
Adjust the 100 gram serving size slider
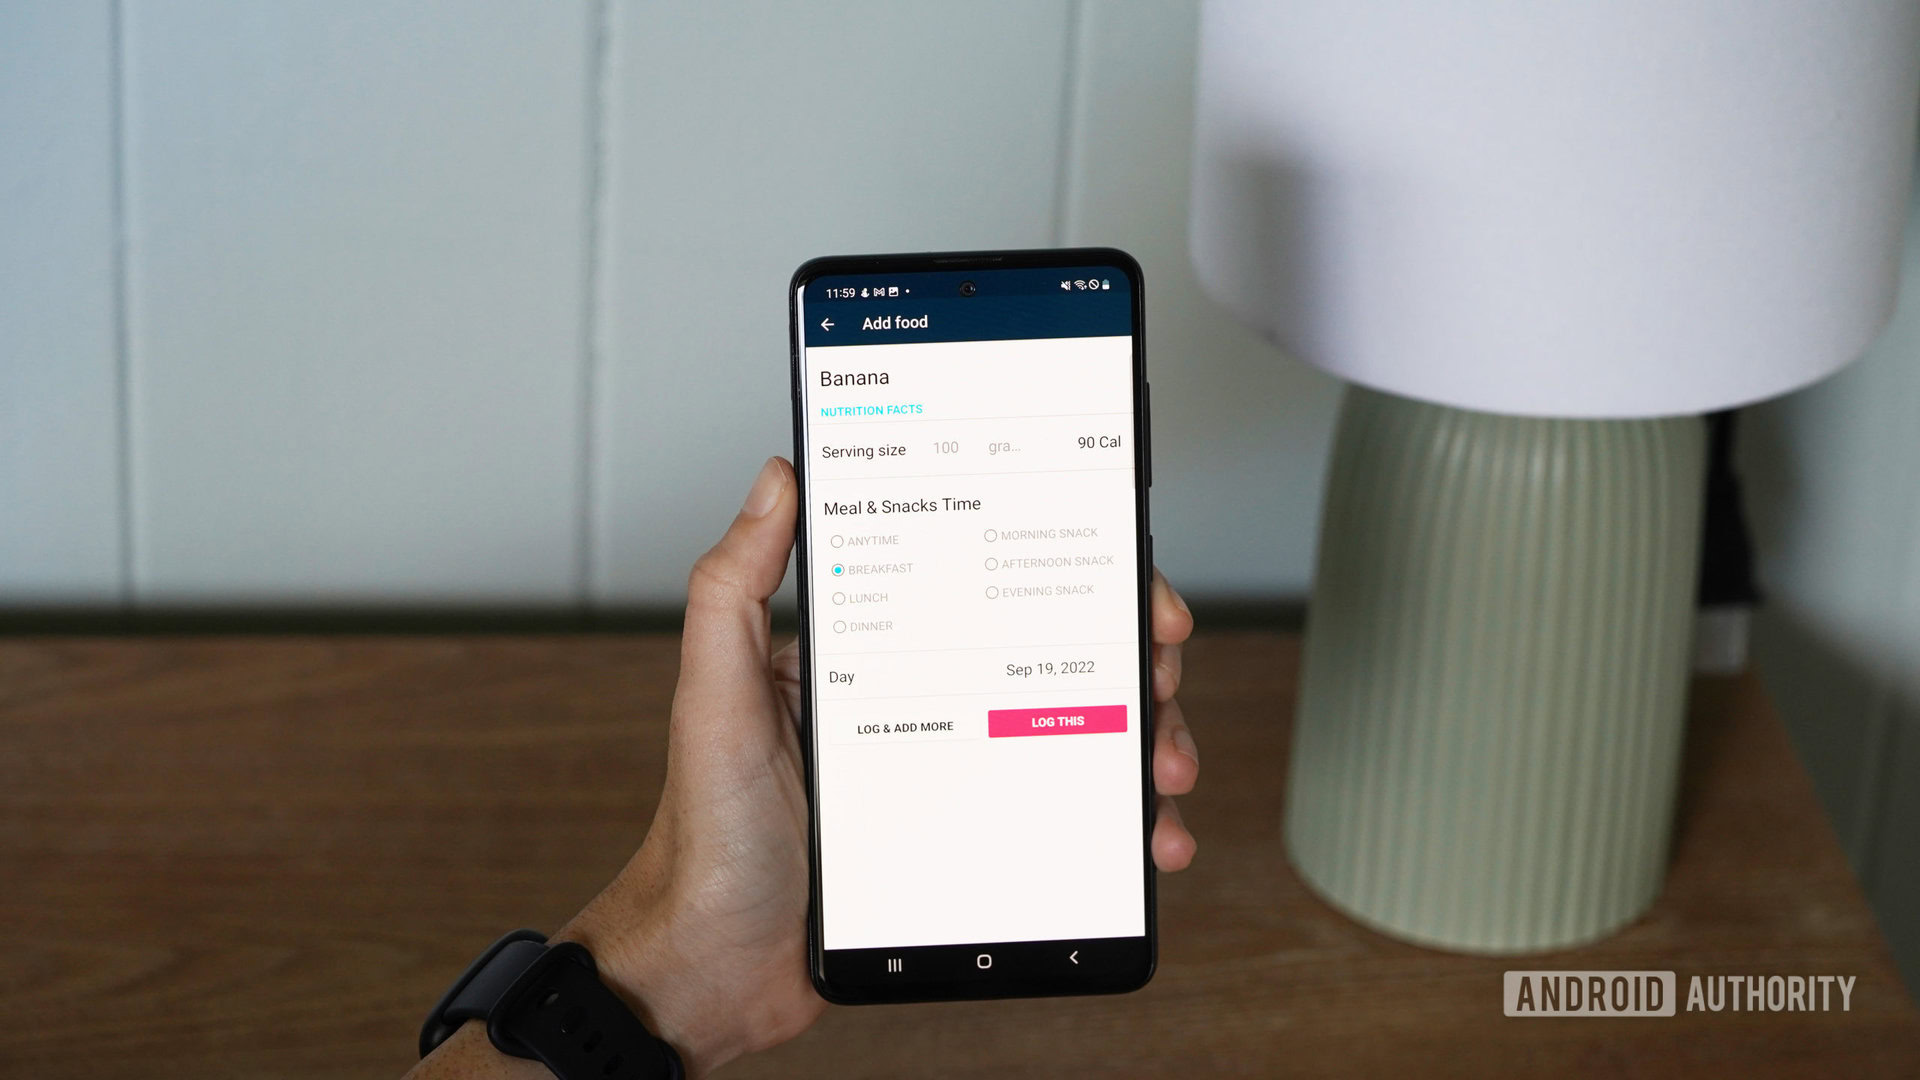coord(944,448)
